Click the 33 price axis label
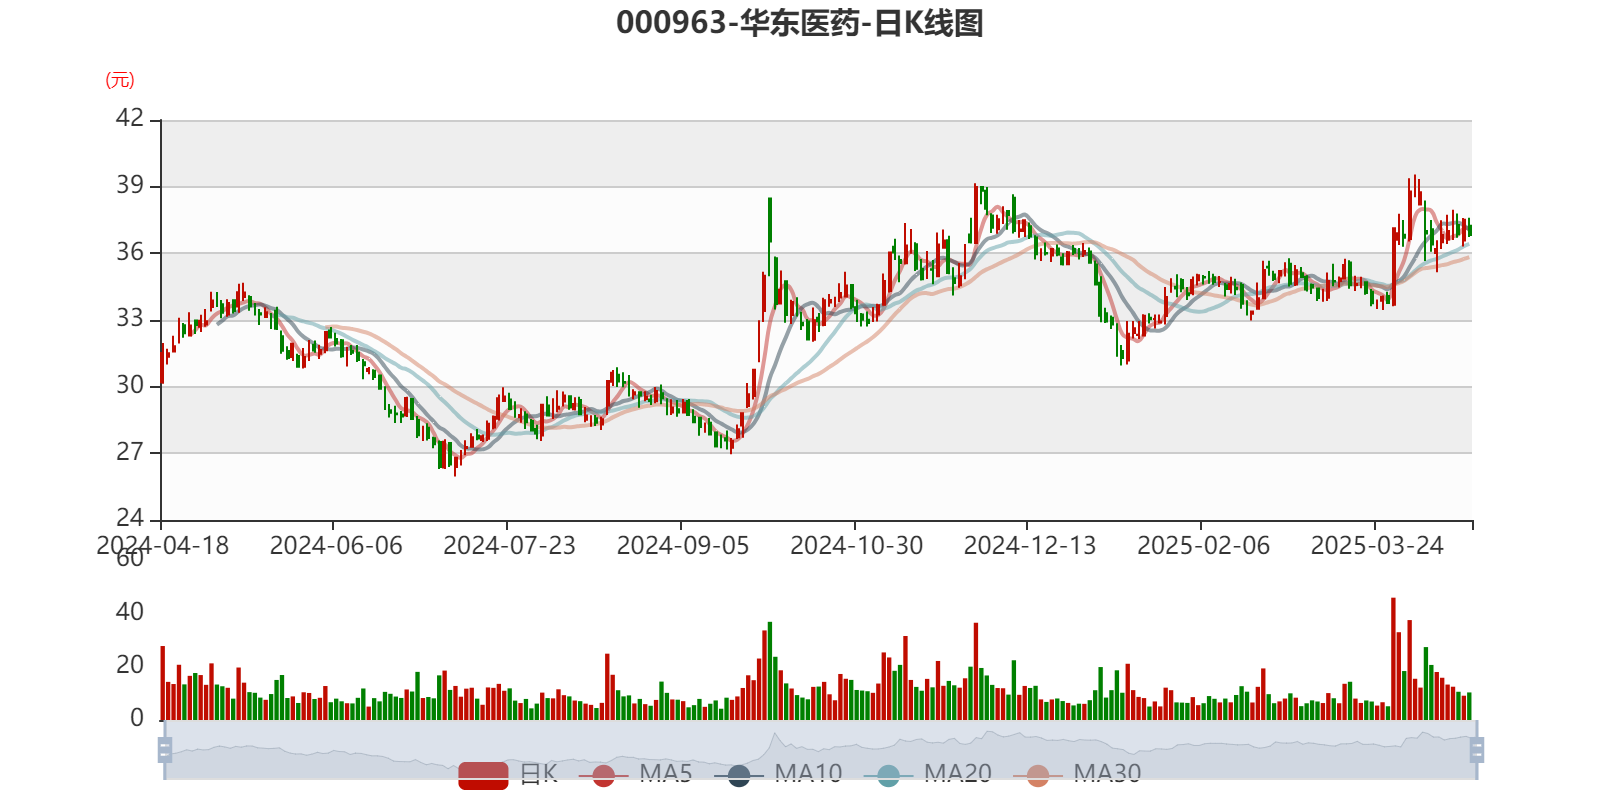1600x800 pixels. [130, 319]
